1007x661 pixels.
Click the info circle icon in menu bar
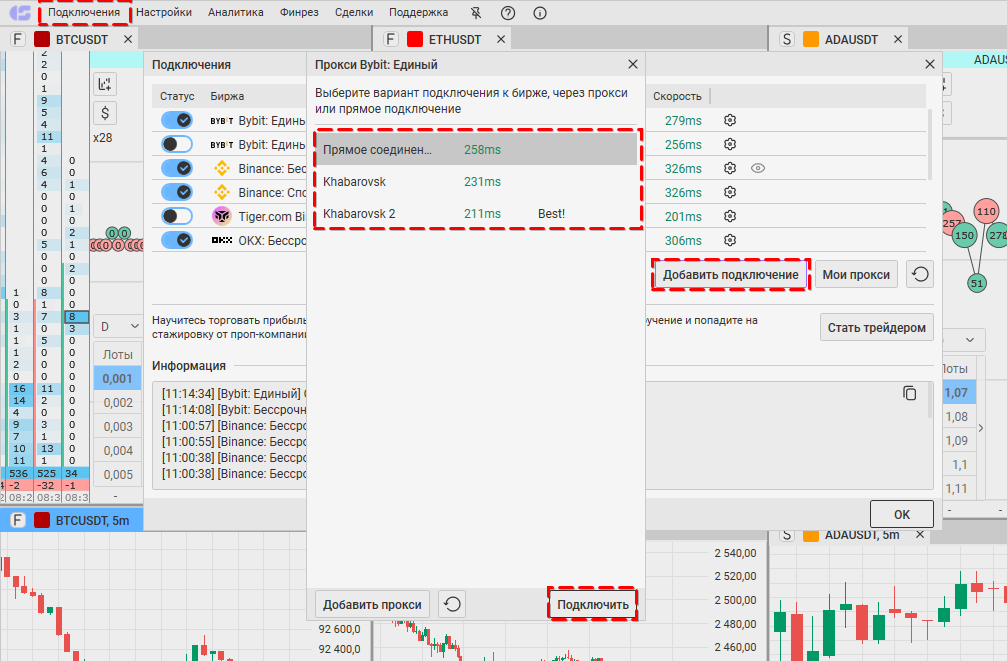(540, 13)
